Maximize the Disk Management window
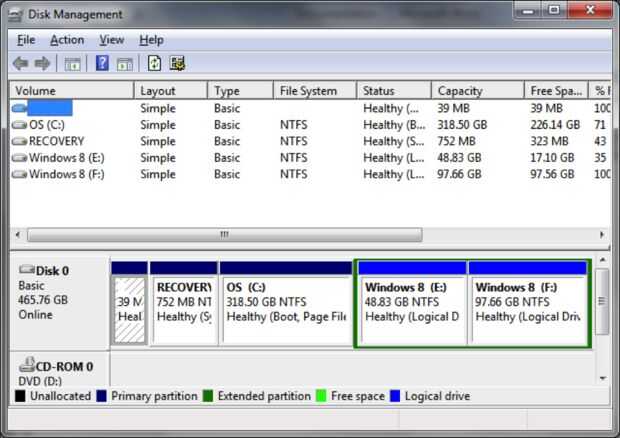This screenshot has height=438, width=620. (554, 10)
